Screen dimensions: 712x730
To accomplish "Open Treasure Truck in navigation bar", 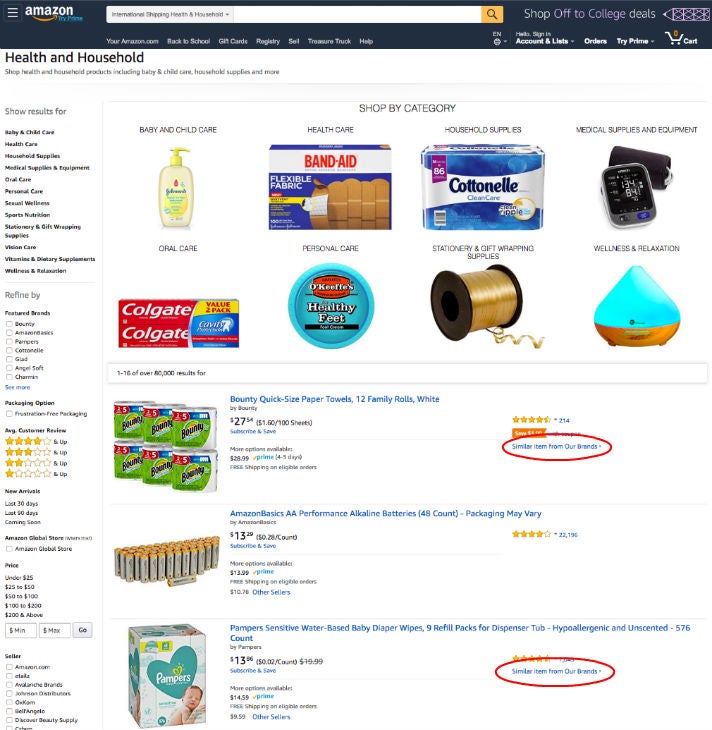I will (329, 41).
